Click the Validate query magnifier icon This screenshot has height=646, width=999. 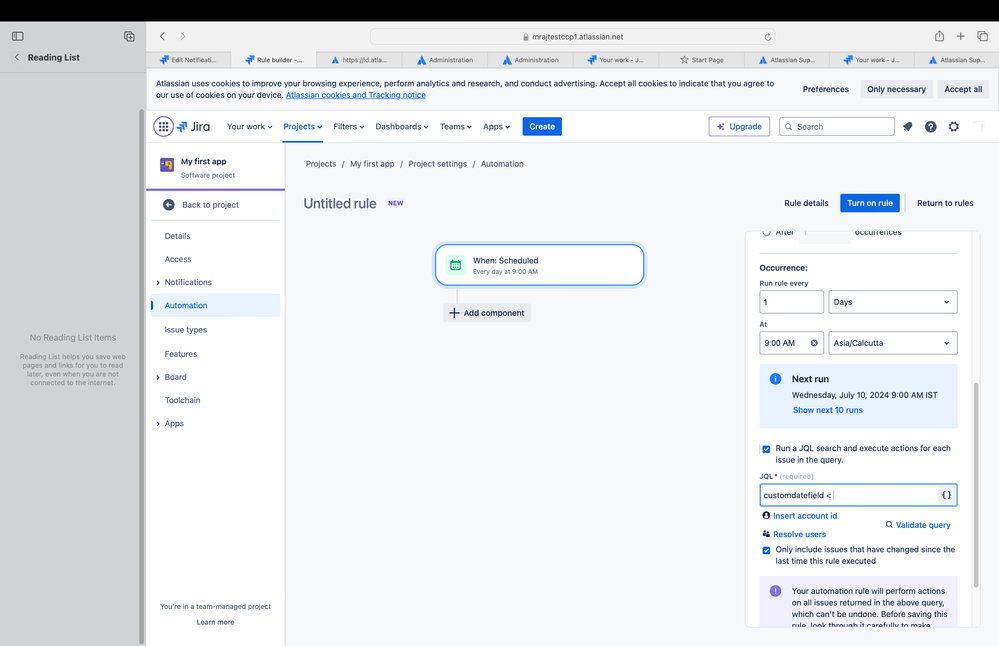pyautogui.click(x=889, y=524)
